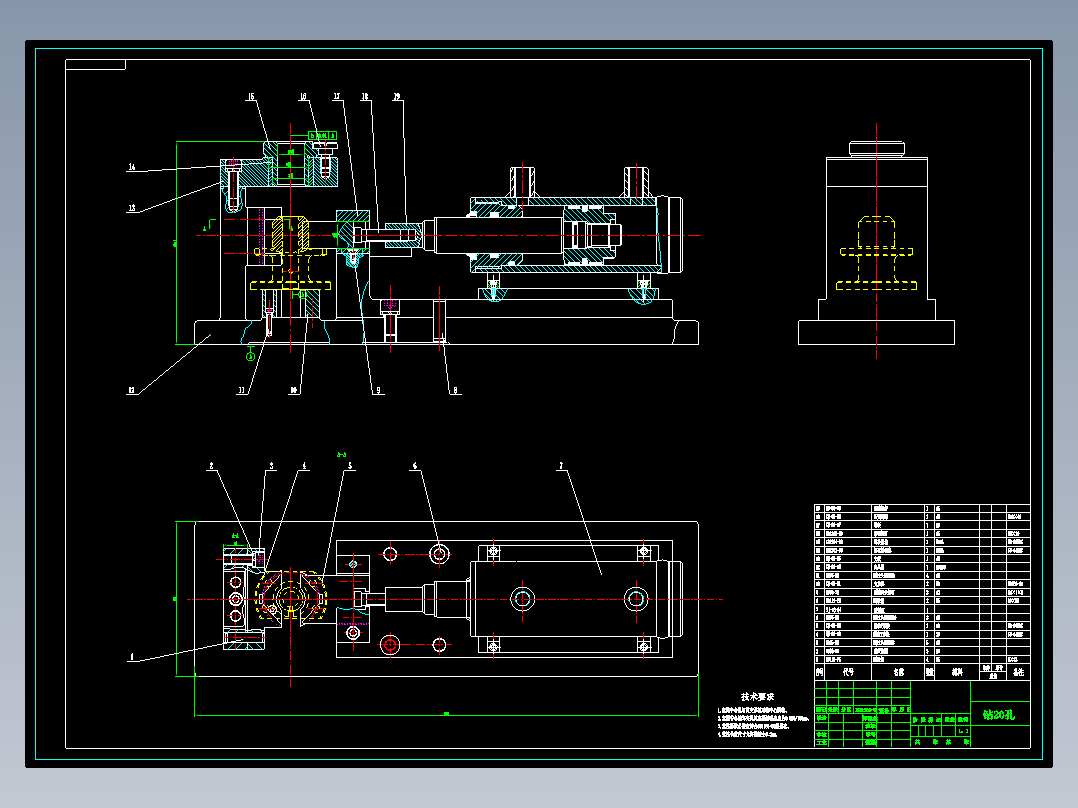Select the cap atop the side view
Image resolution: width=1078 pixels, height=808 pixels.
pyautogui.click(x=877, y=149)
